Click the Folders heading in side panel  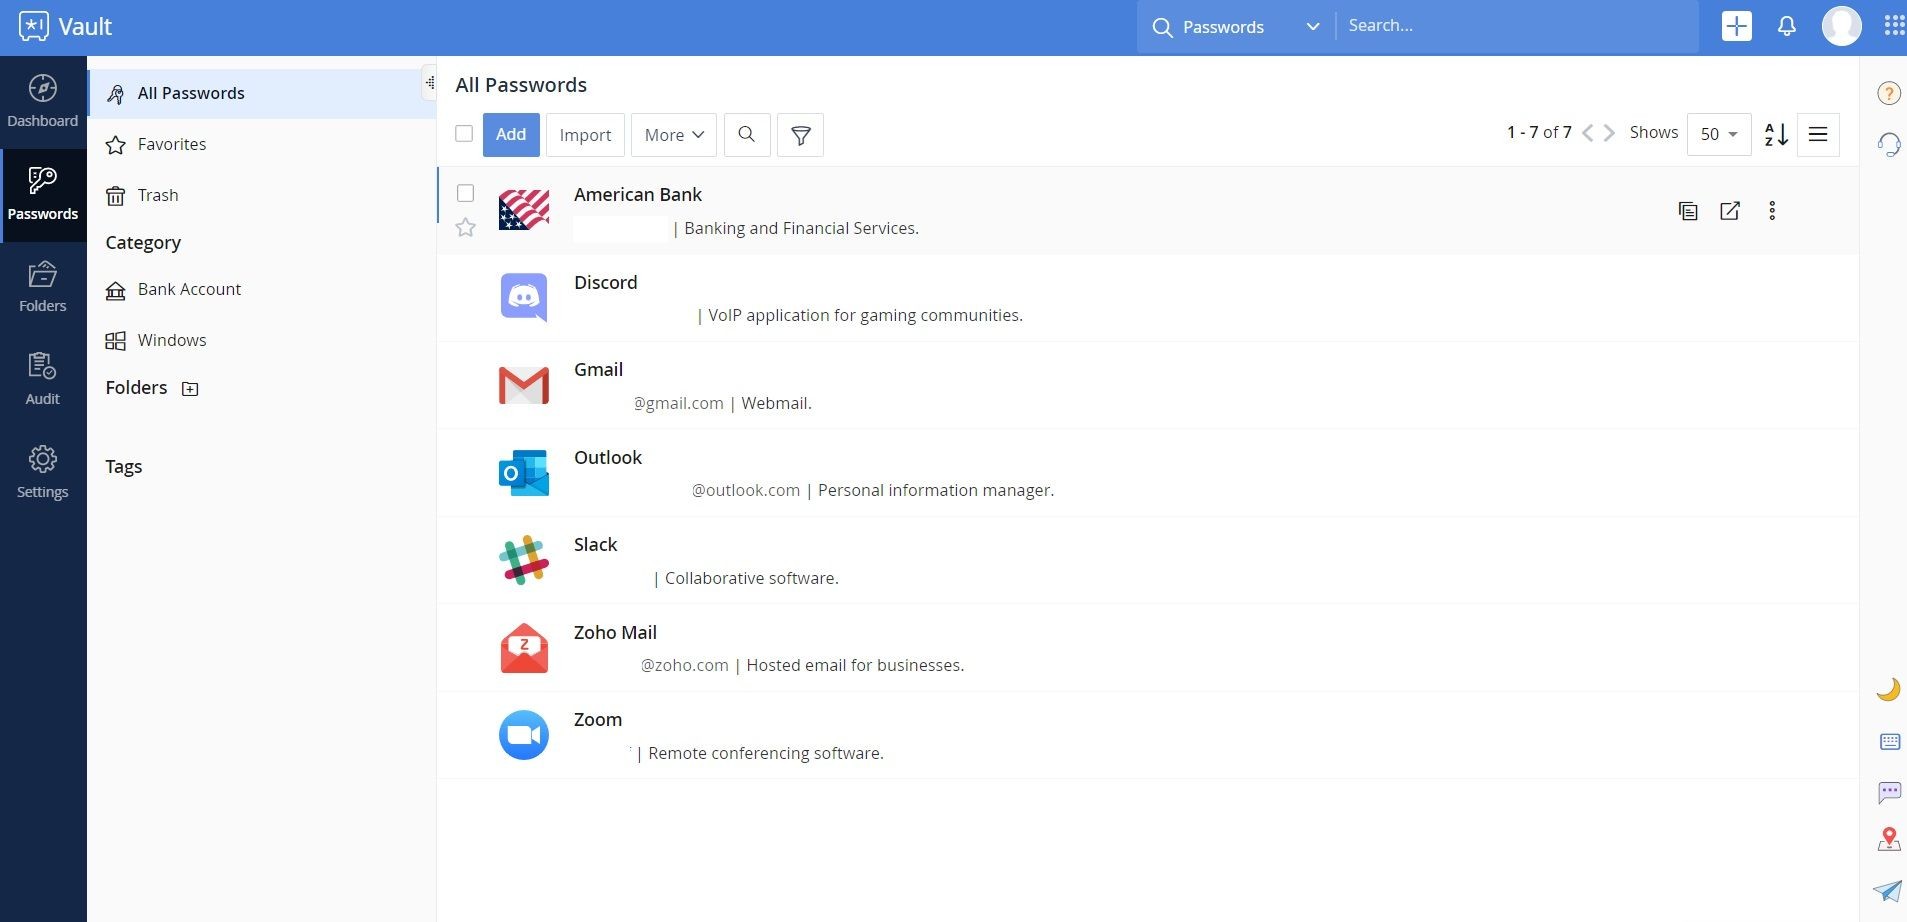(136, 388)
